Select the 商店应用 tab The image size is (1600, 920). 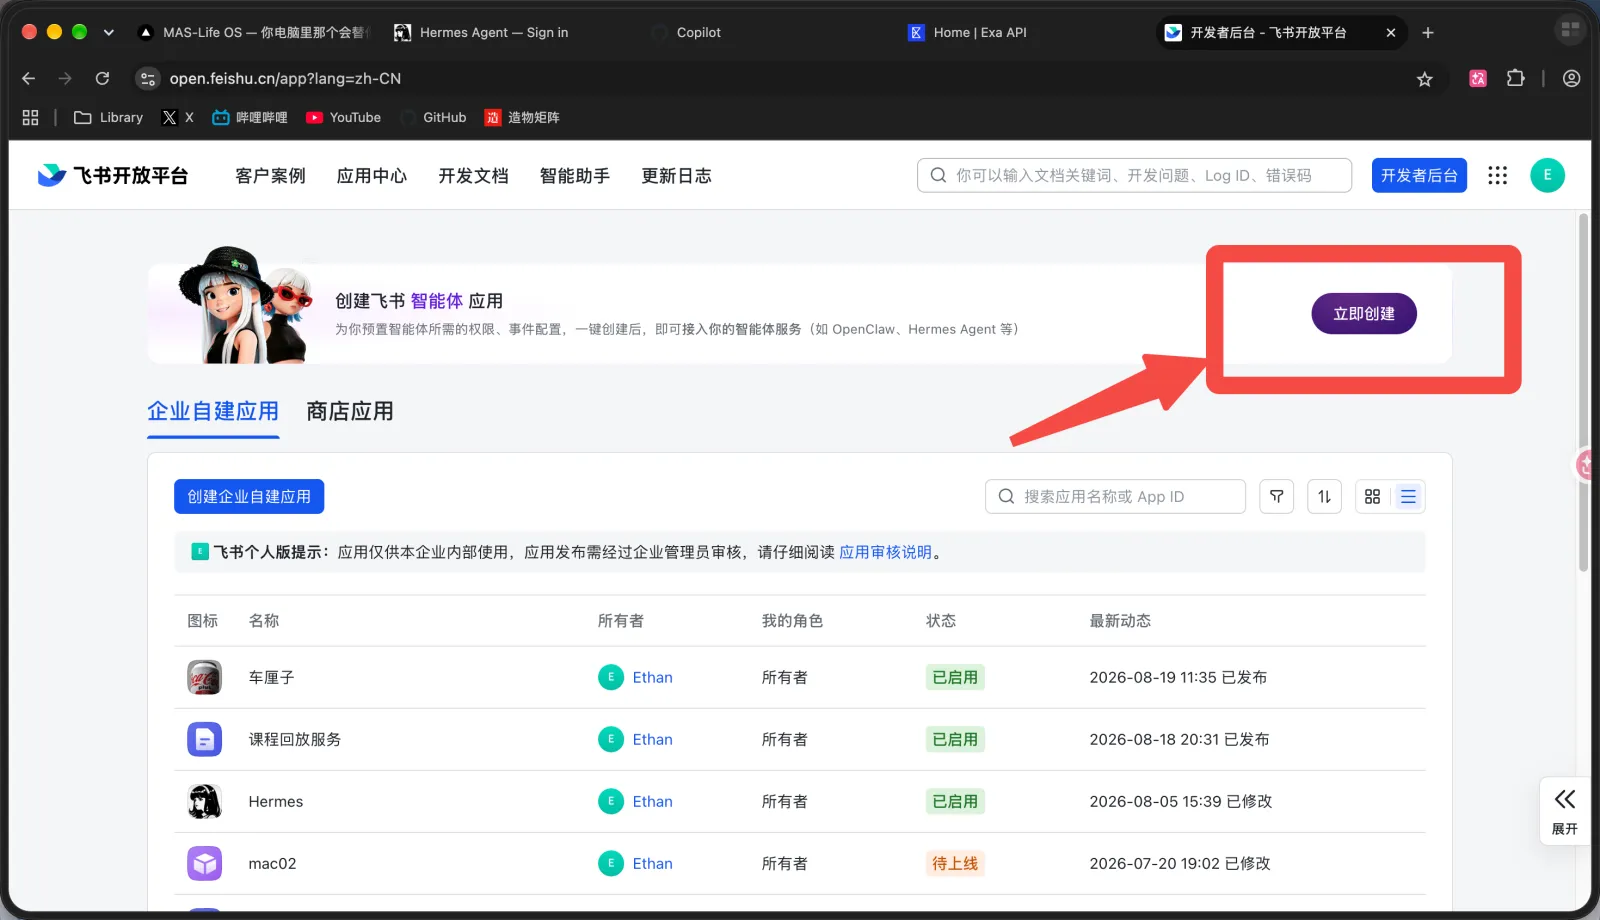tap(350, 411)
